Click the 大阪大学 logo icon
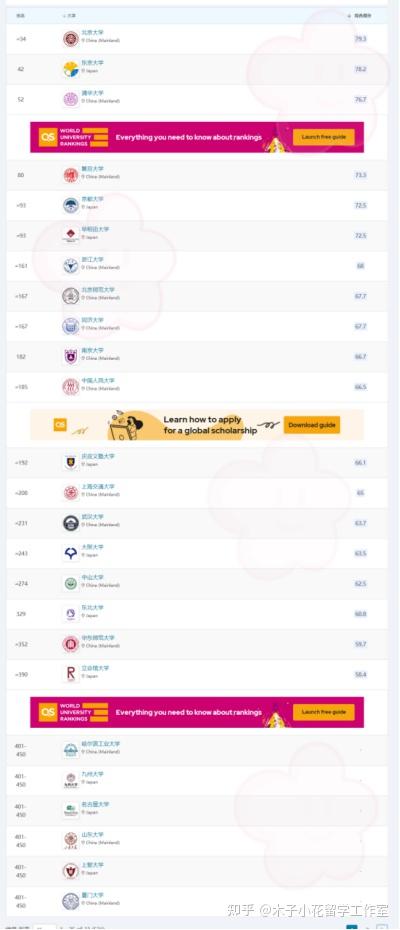Viewport: 400px width, 930px height. (71, 553)
